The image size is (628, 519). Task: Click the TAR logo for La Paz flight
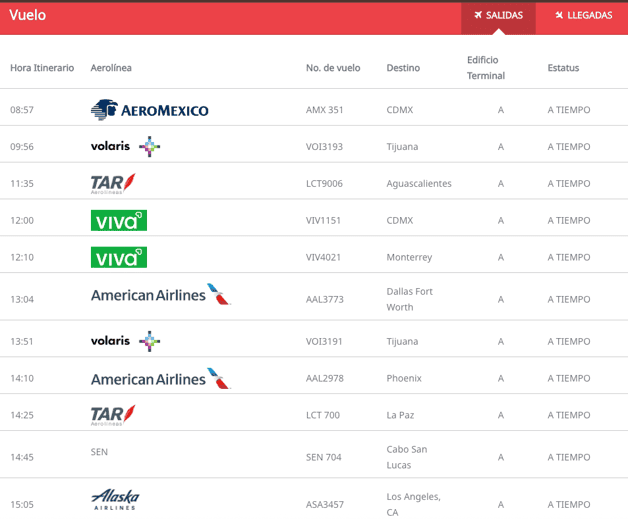click(113, 414)
